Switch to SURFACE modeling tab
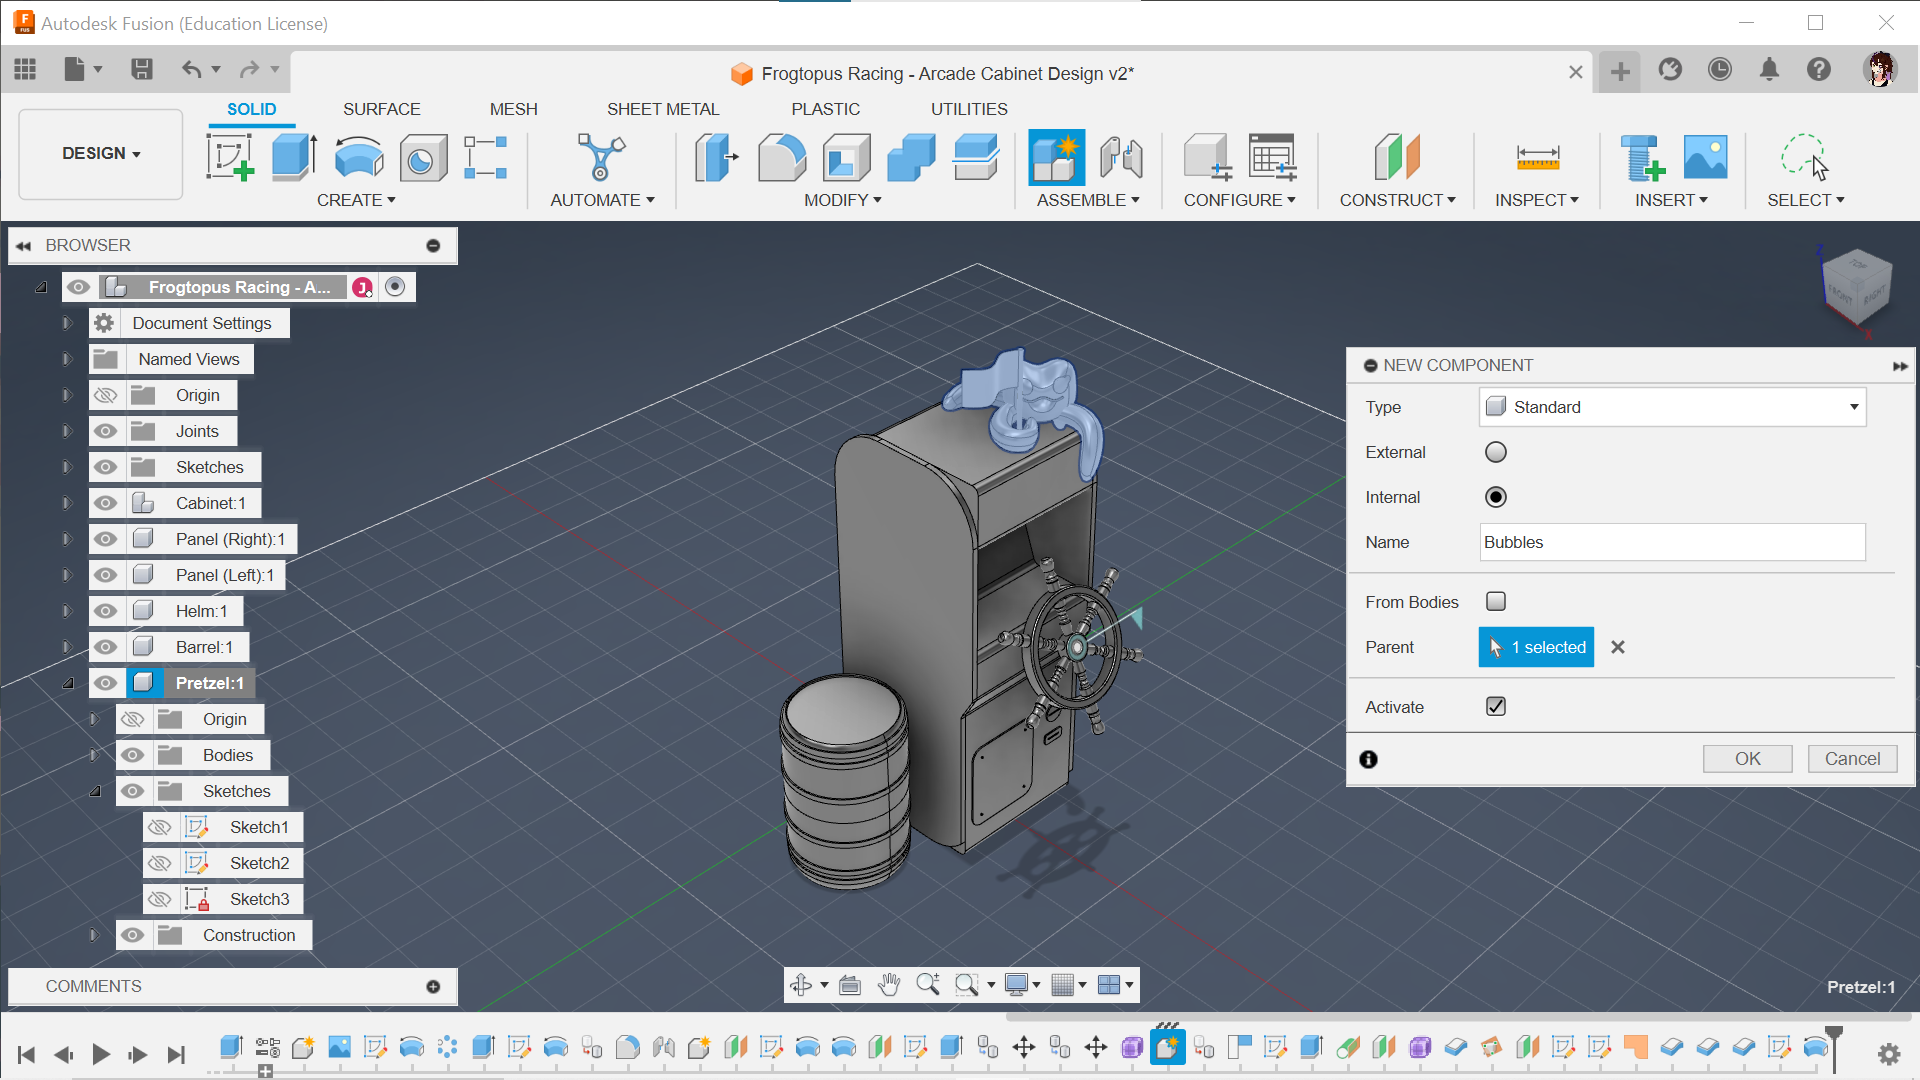 pos(381,108)
